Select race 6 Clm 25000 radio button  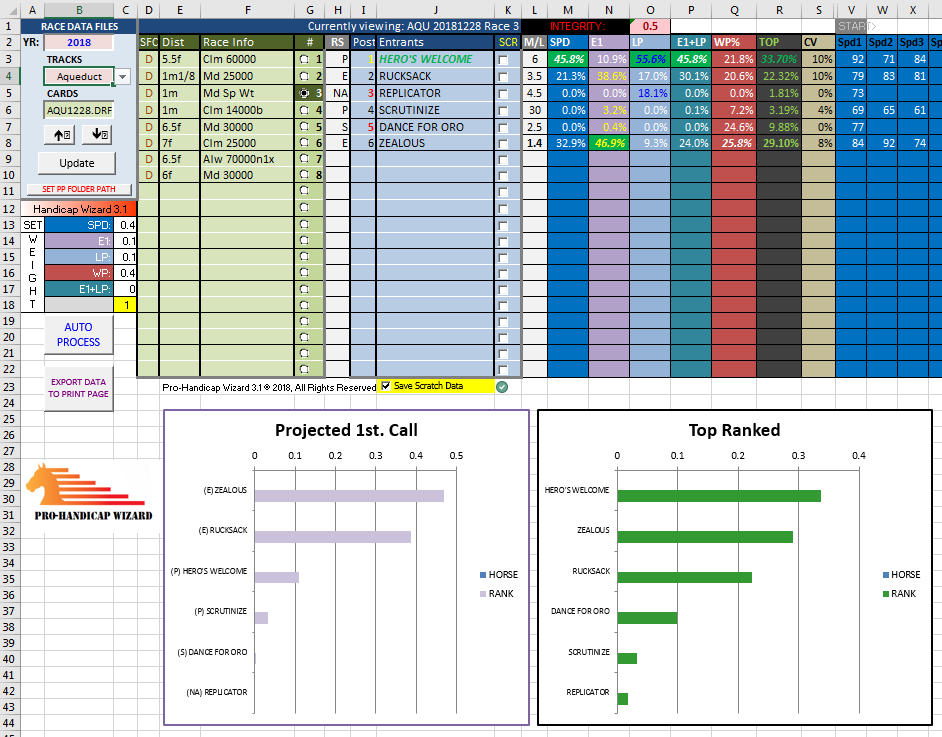click(x=303, y=143)
